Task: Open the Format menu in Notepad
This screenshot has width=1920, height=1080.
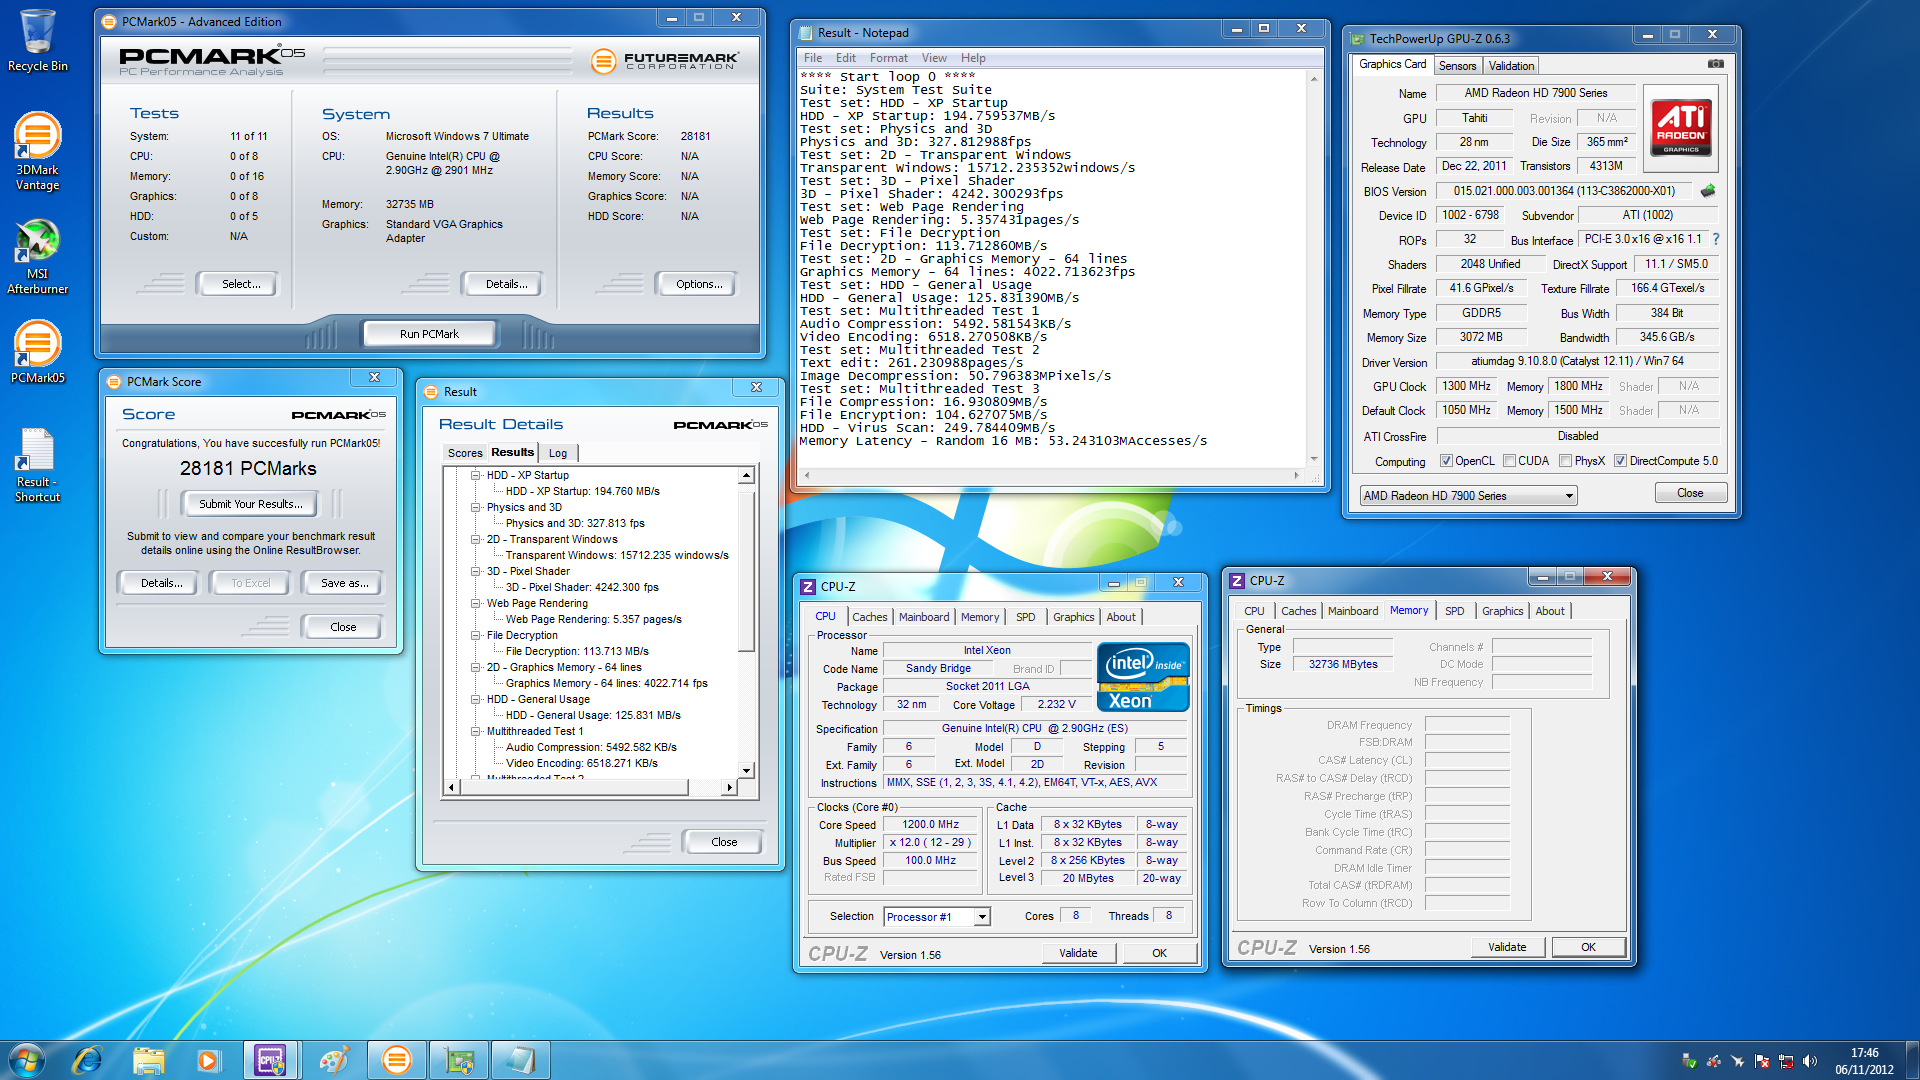Action: click(888, 58)
